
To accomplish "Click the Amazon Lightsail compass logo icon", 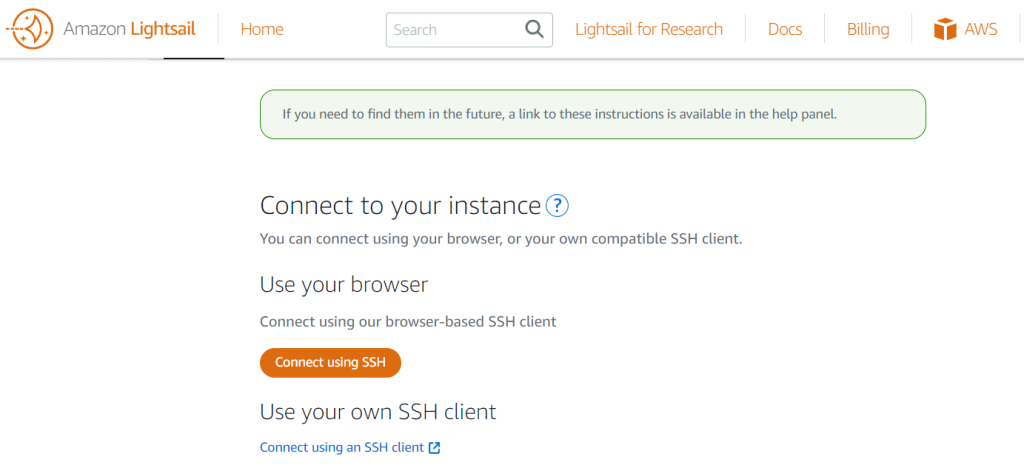I will point(32,29).
